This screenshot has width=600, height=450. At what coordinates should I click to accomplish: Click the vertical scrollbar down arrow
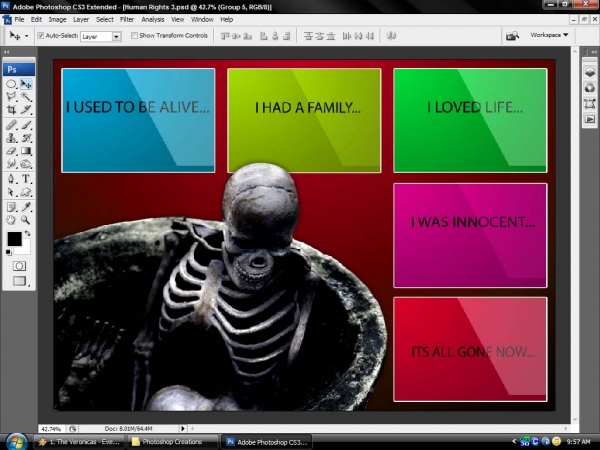point(575,420)
